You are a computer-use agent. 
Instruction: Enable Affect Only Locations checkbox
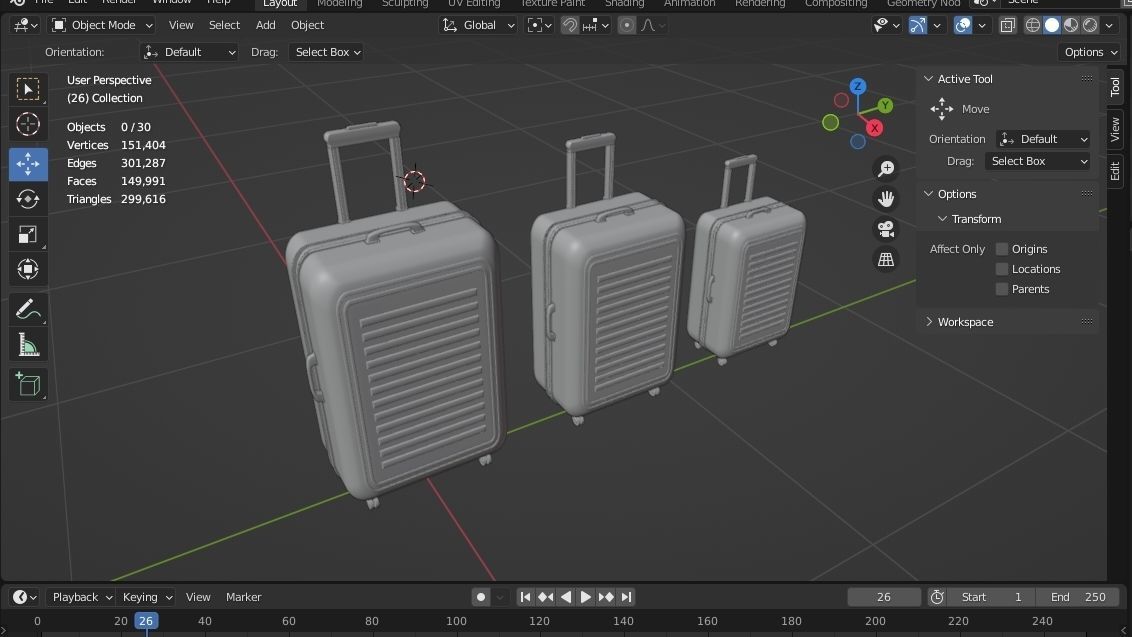click(x=1001, y=269)
